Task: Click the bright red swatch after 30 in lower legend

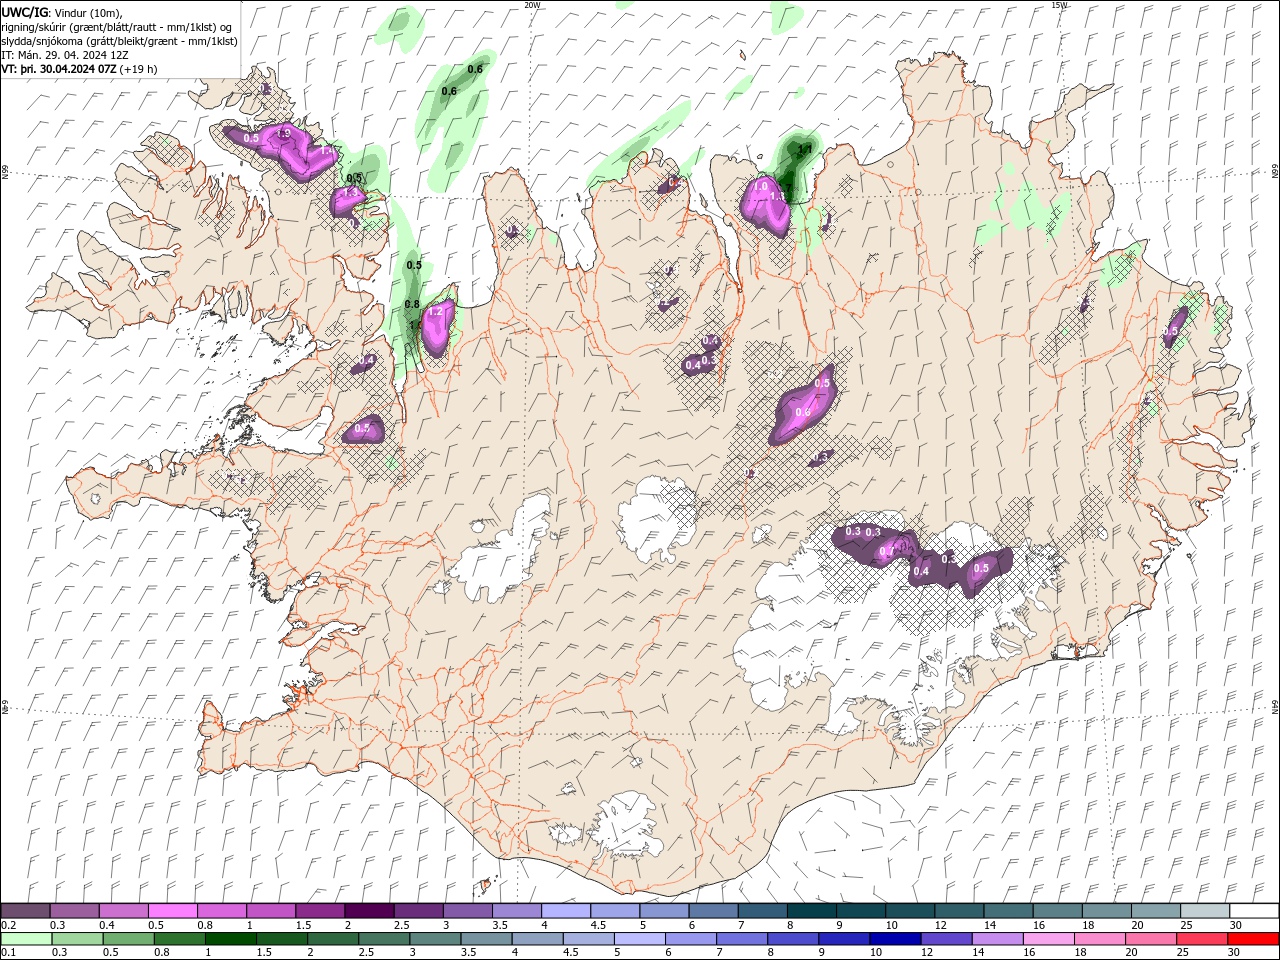Action: [x=1253, y=939]
